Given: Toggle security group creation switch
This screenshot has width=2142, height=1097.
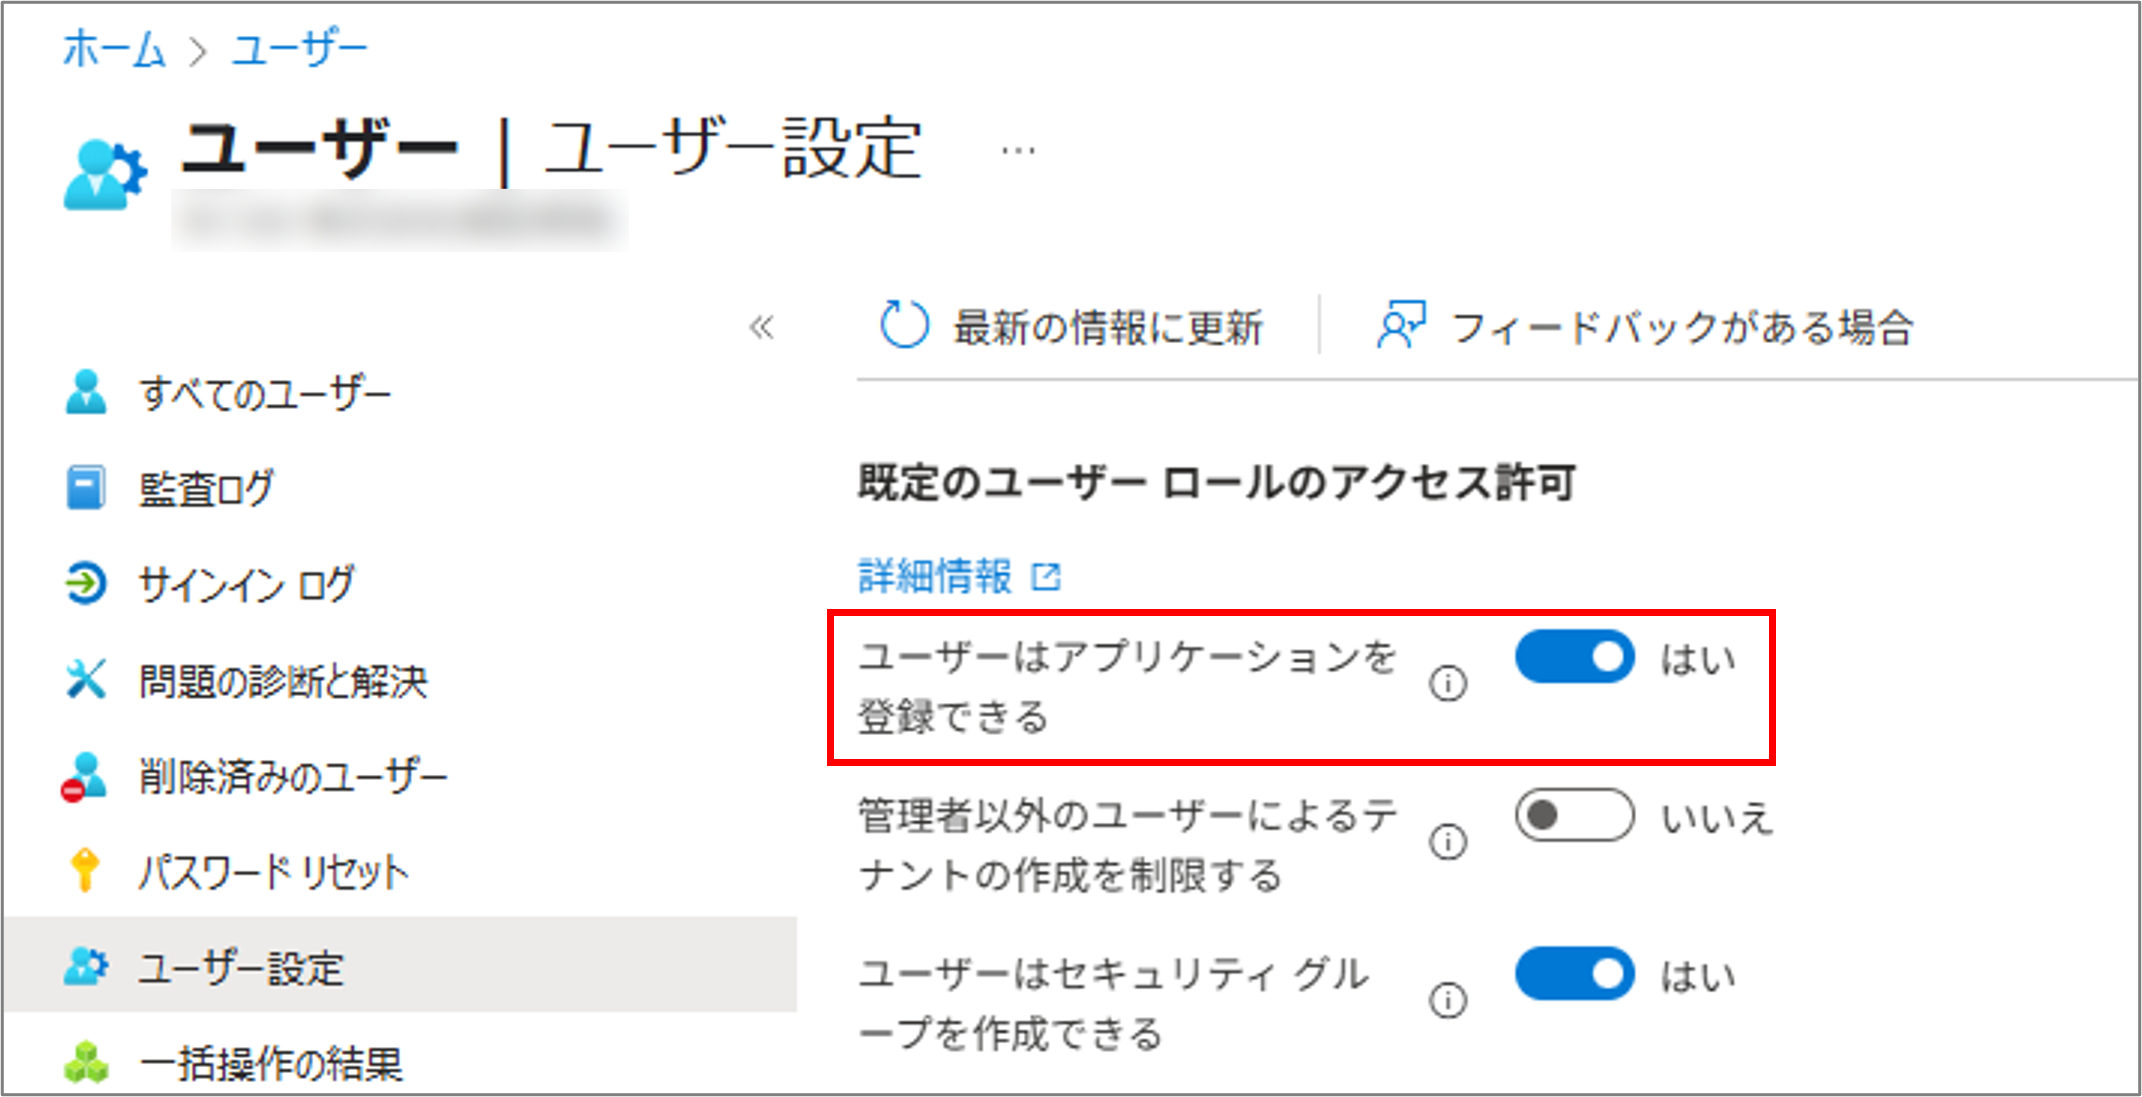Looking at the screenshot, I should [x=1575, y=974].
